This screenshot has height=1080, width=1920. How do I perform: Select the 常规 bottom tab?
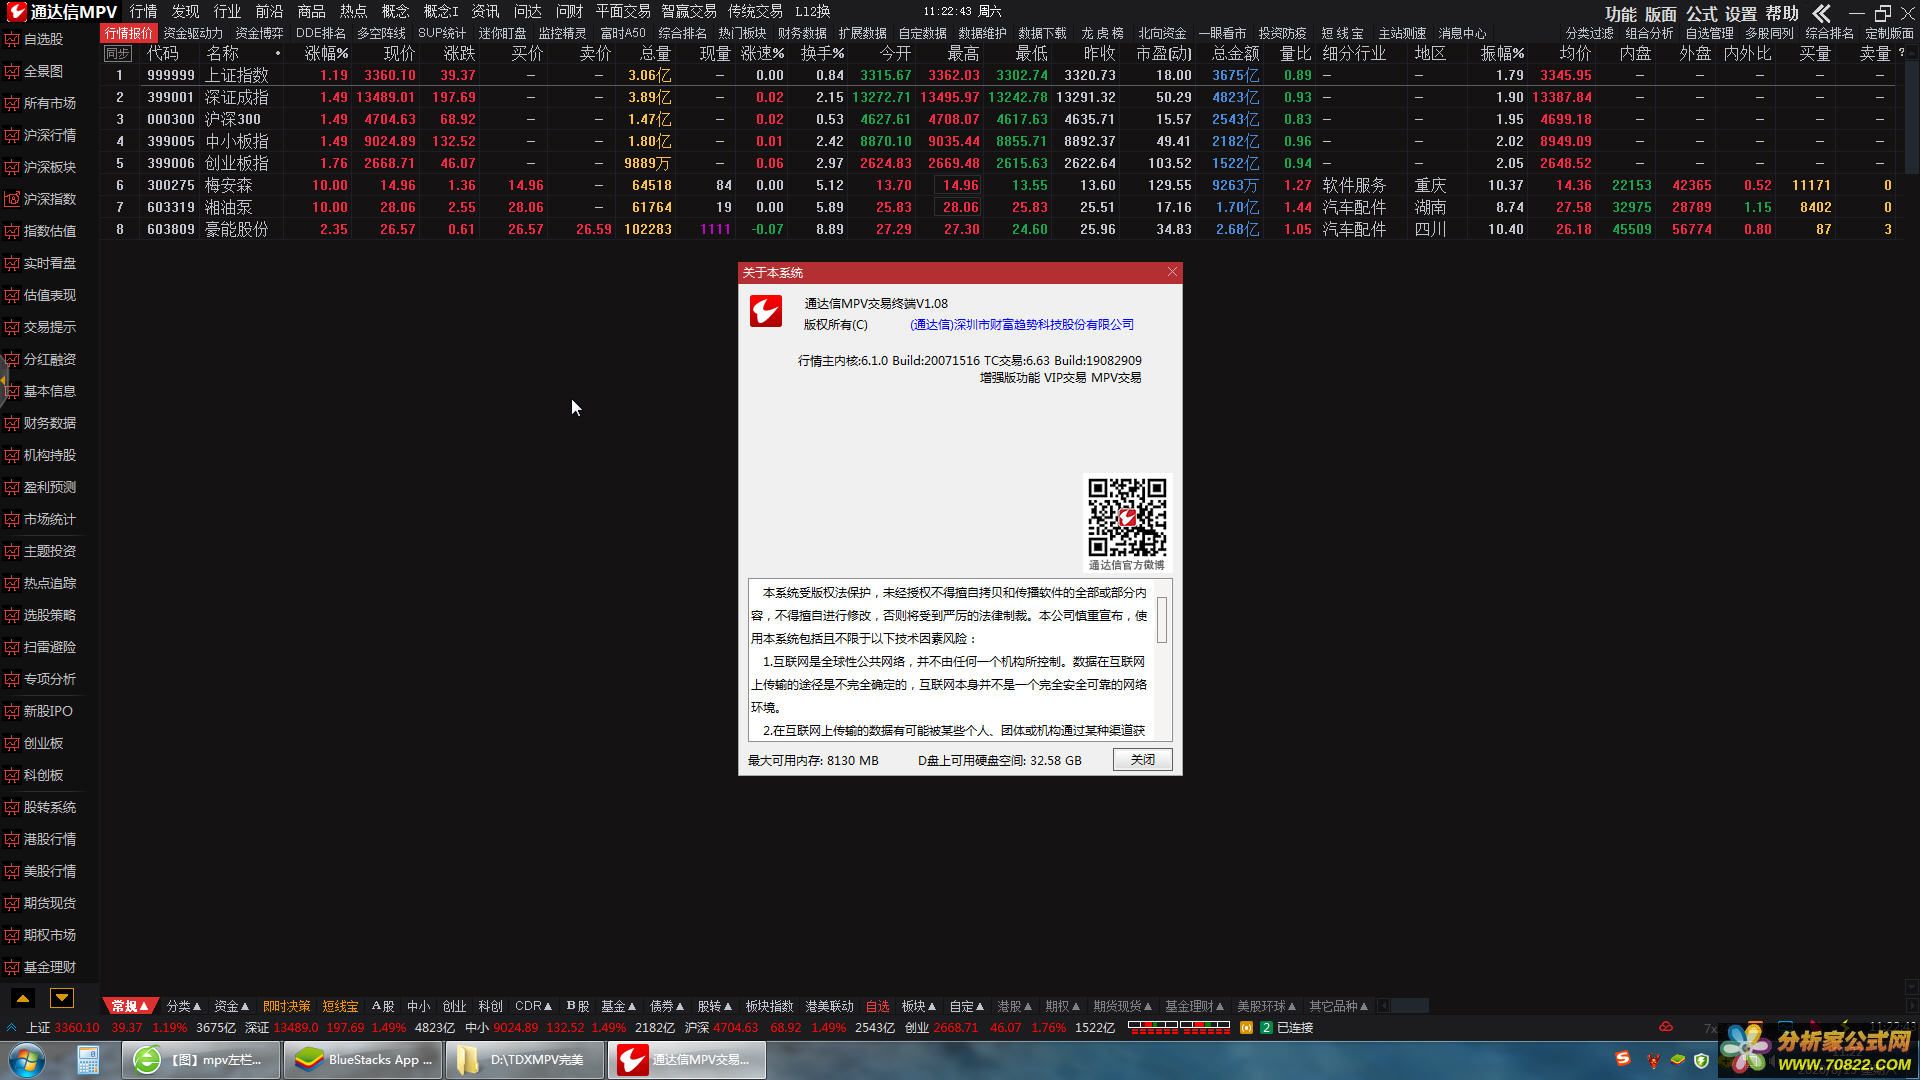(130, 1006)
